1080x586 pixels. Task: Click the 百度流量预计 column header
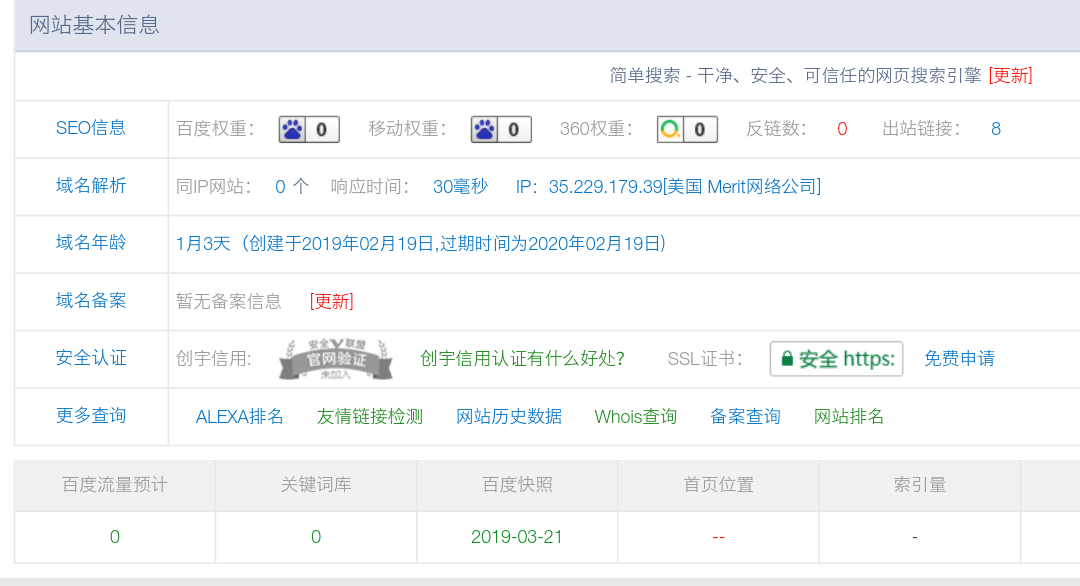point(115,485)
